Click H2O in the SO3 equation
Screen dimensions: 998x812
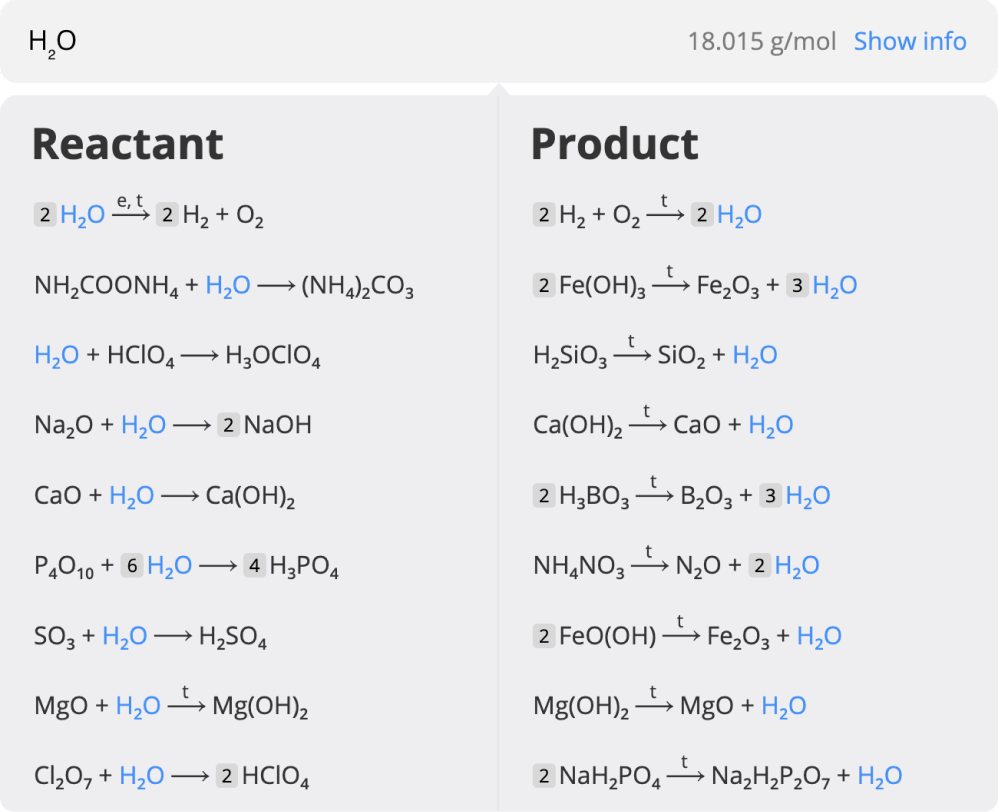[127, 635]
